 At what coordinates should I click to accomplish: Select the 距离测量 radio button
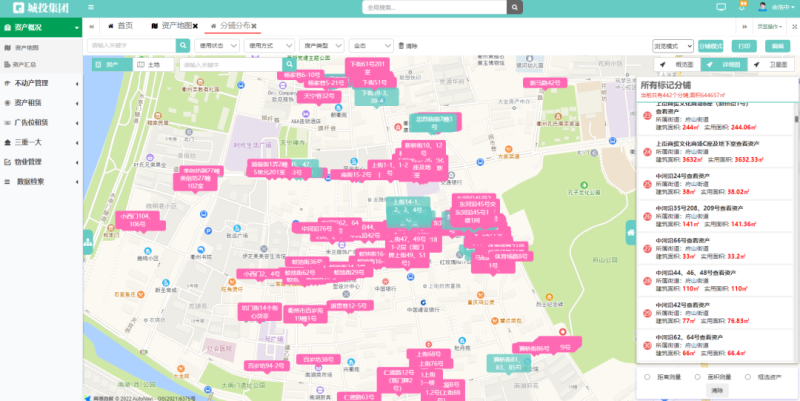[x=649, y=376]
